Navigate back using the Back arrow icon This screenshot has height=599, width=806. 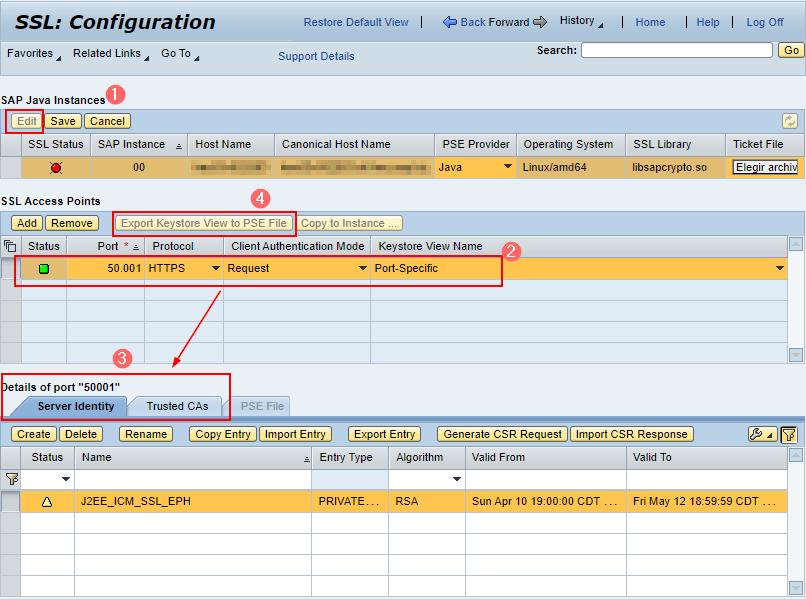pos(449,21)
